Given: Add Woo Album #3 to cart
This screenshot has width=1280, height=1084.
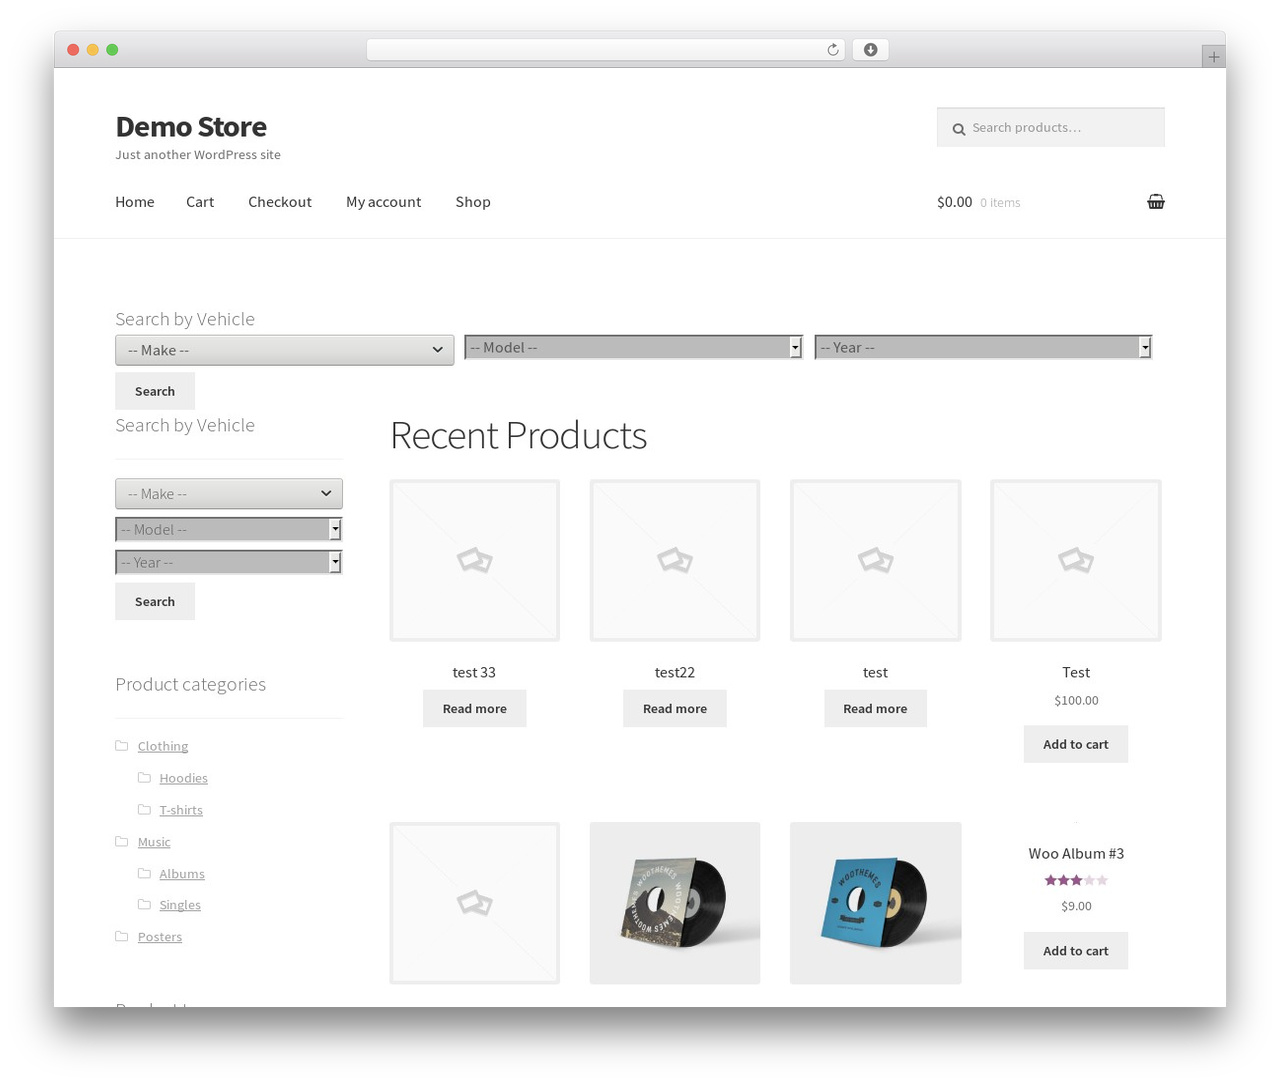Looking at the screenshot, I should pos(1076,951).
